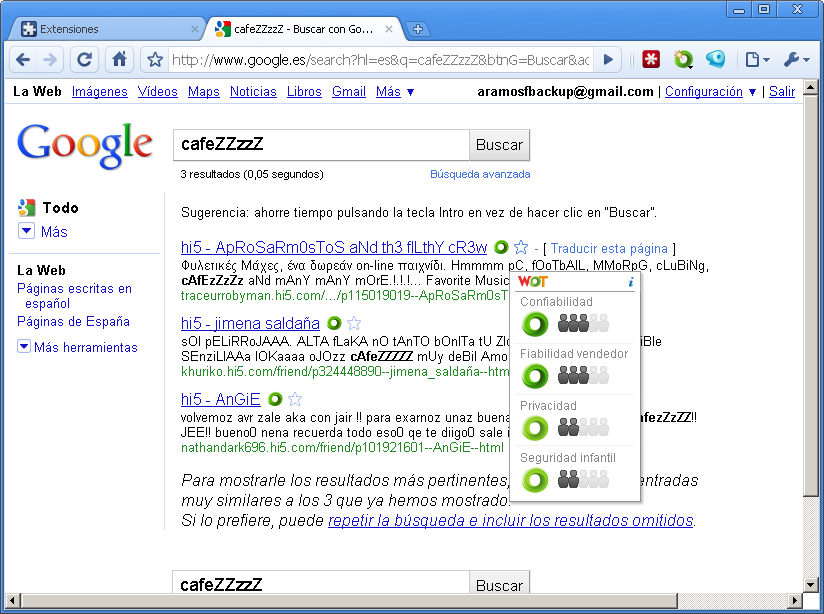
Task: Reload the page with the refresh icon
Action: click(x=85, y=60)
